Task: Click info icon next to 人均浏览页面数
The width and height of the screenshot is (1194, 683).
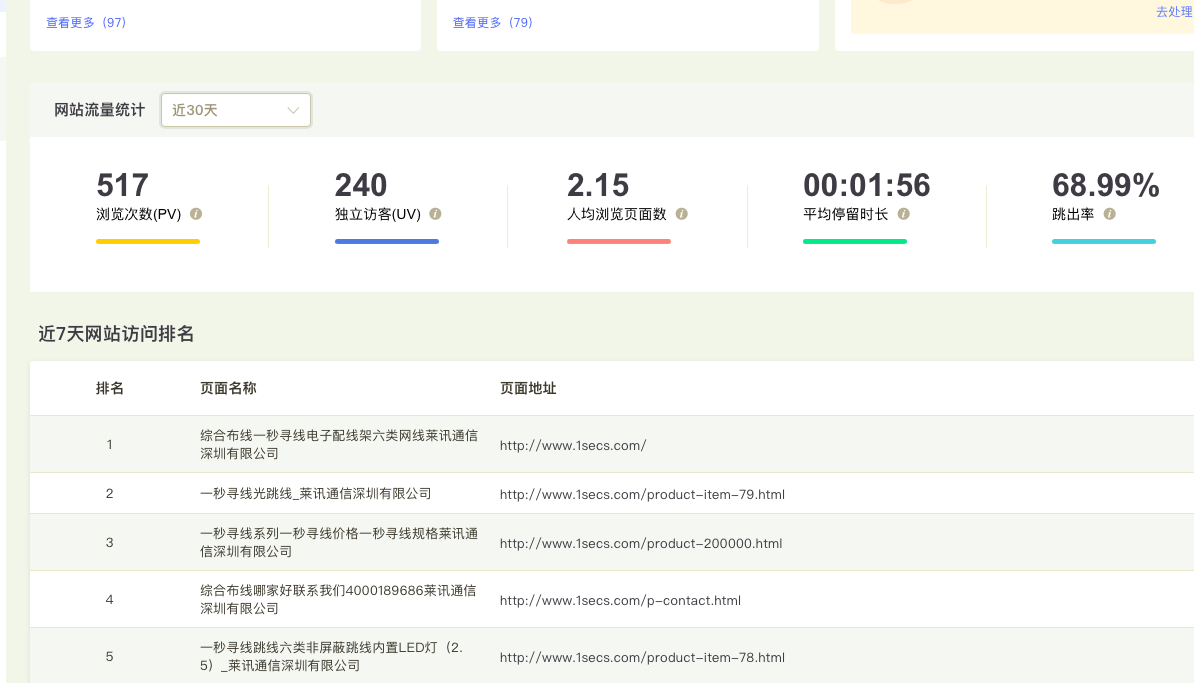Action: tap(681, 214)
